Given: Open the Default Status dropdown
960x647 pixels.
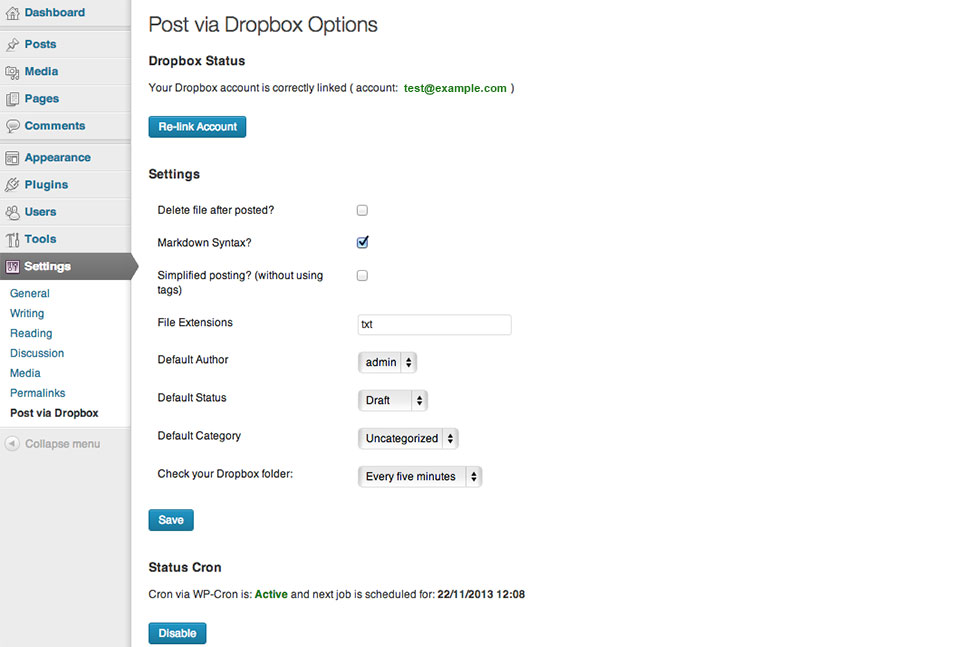Looking at the screenshot, I should (392, 400).
